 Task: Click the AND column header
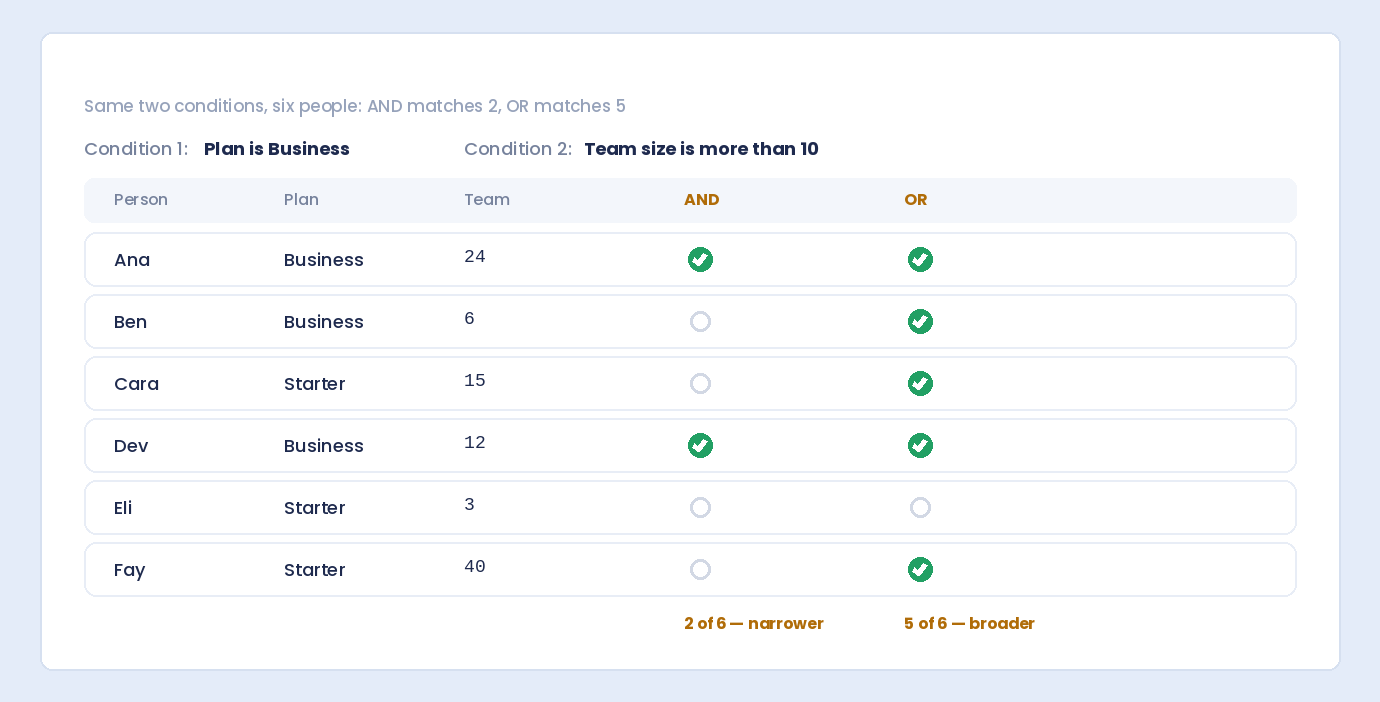(701, 200)
